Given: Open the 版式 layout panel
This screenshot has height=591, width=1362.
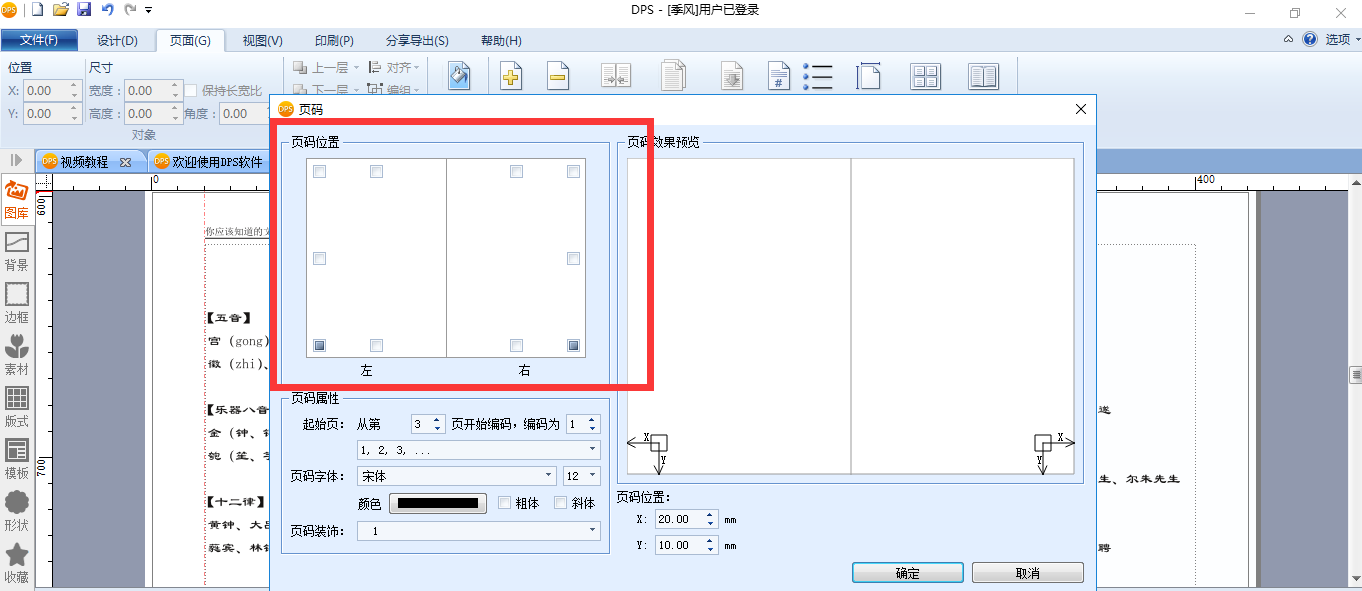Looking at the screenshot, I should [16, 407].
